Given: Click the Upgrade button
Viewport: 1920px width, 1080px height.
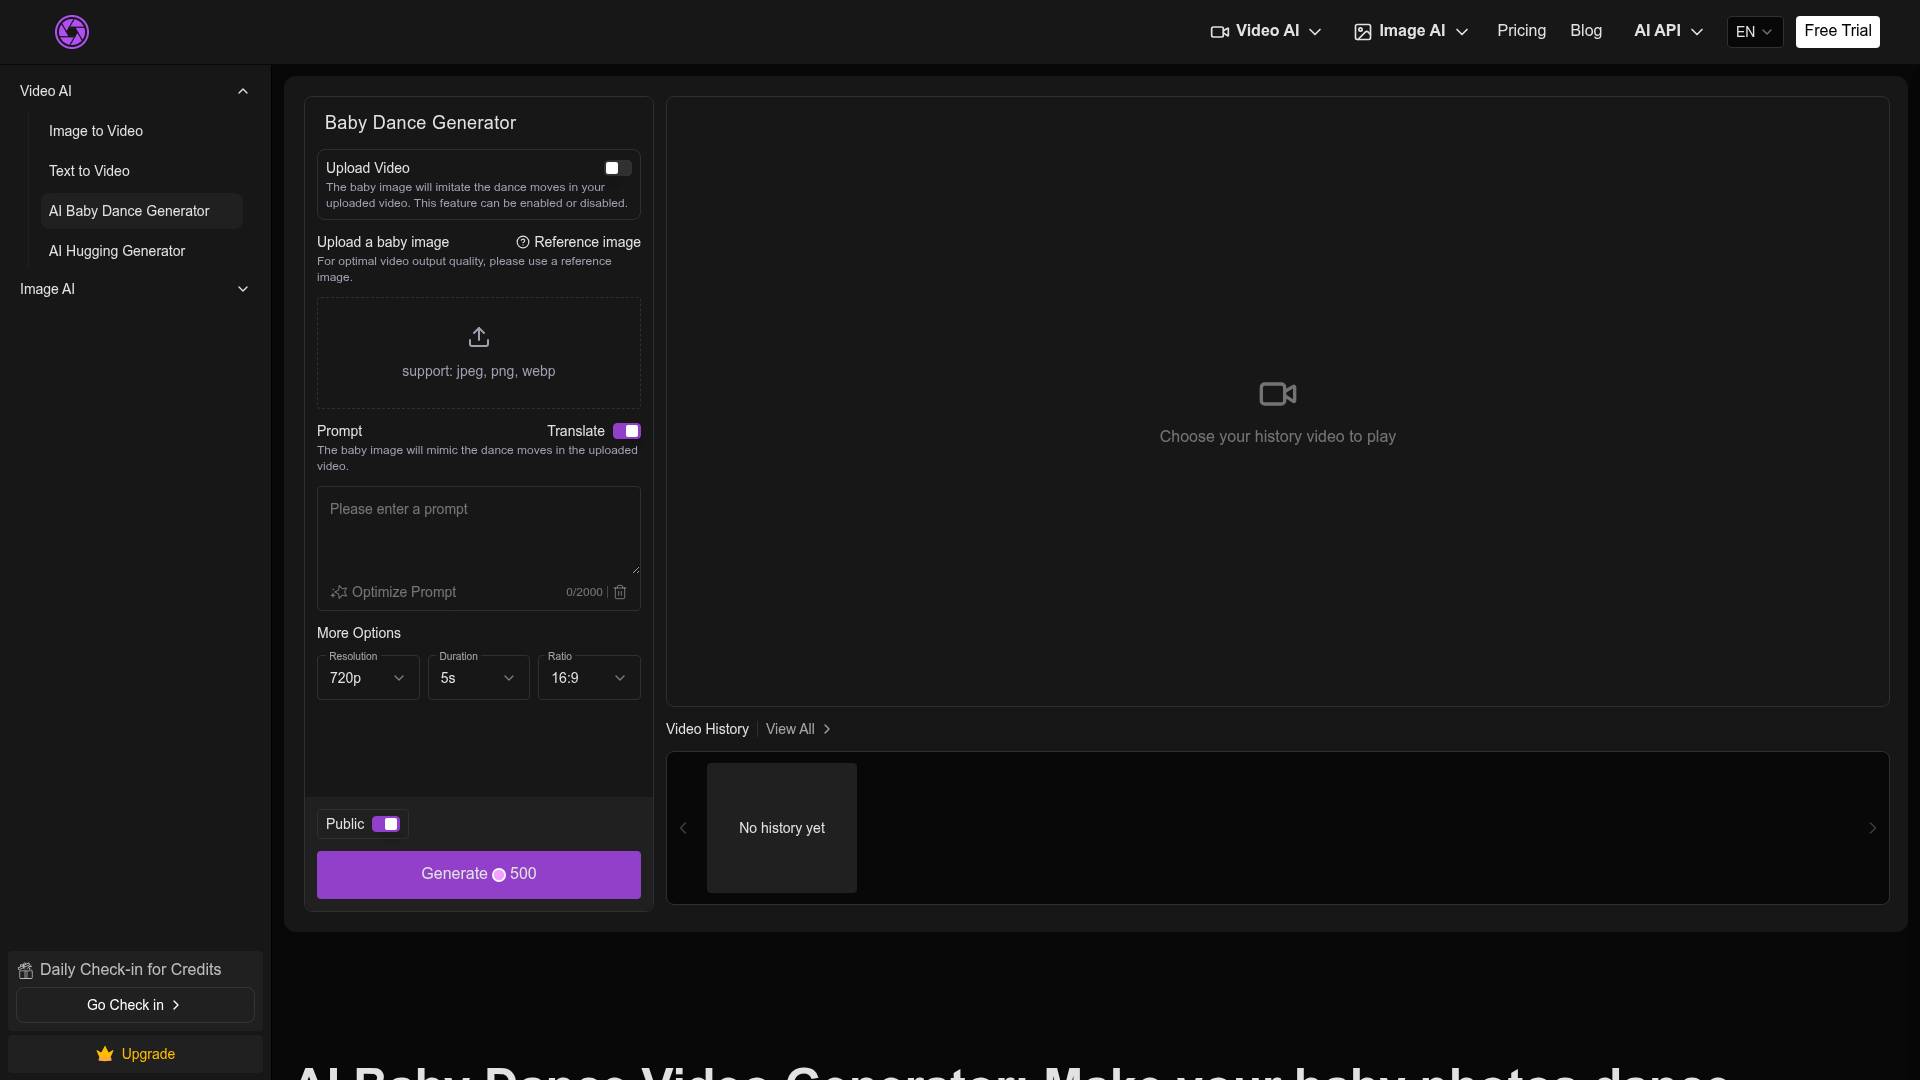Looking at the screenshot, I should (x=135, y=1054).
